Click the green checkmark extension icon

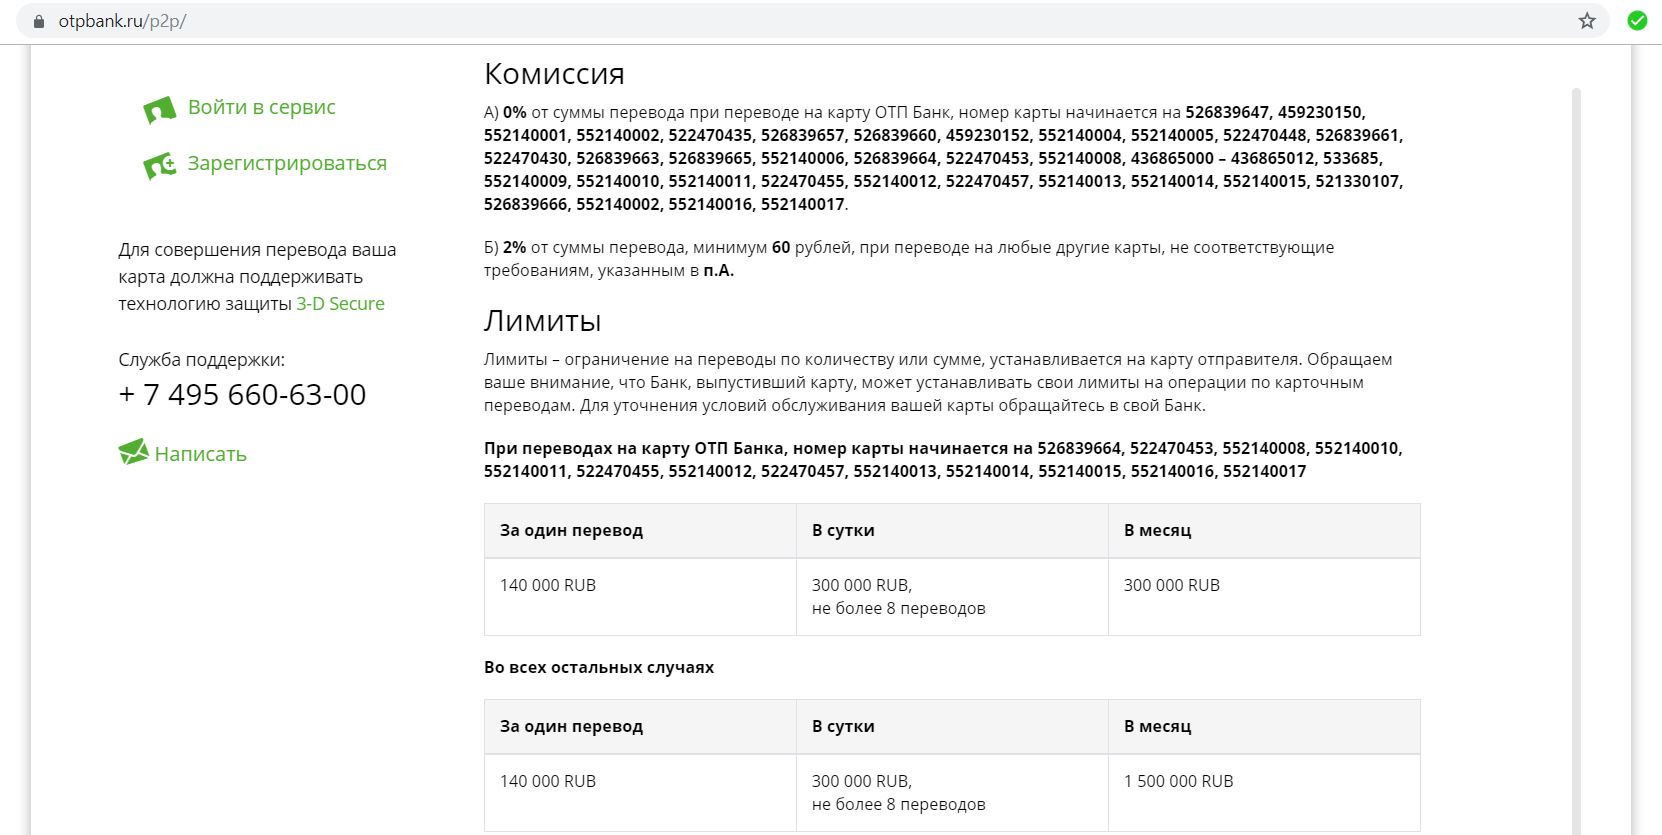(x=1637, y=21)
